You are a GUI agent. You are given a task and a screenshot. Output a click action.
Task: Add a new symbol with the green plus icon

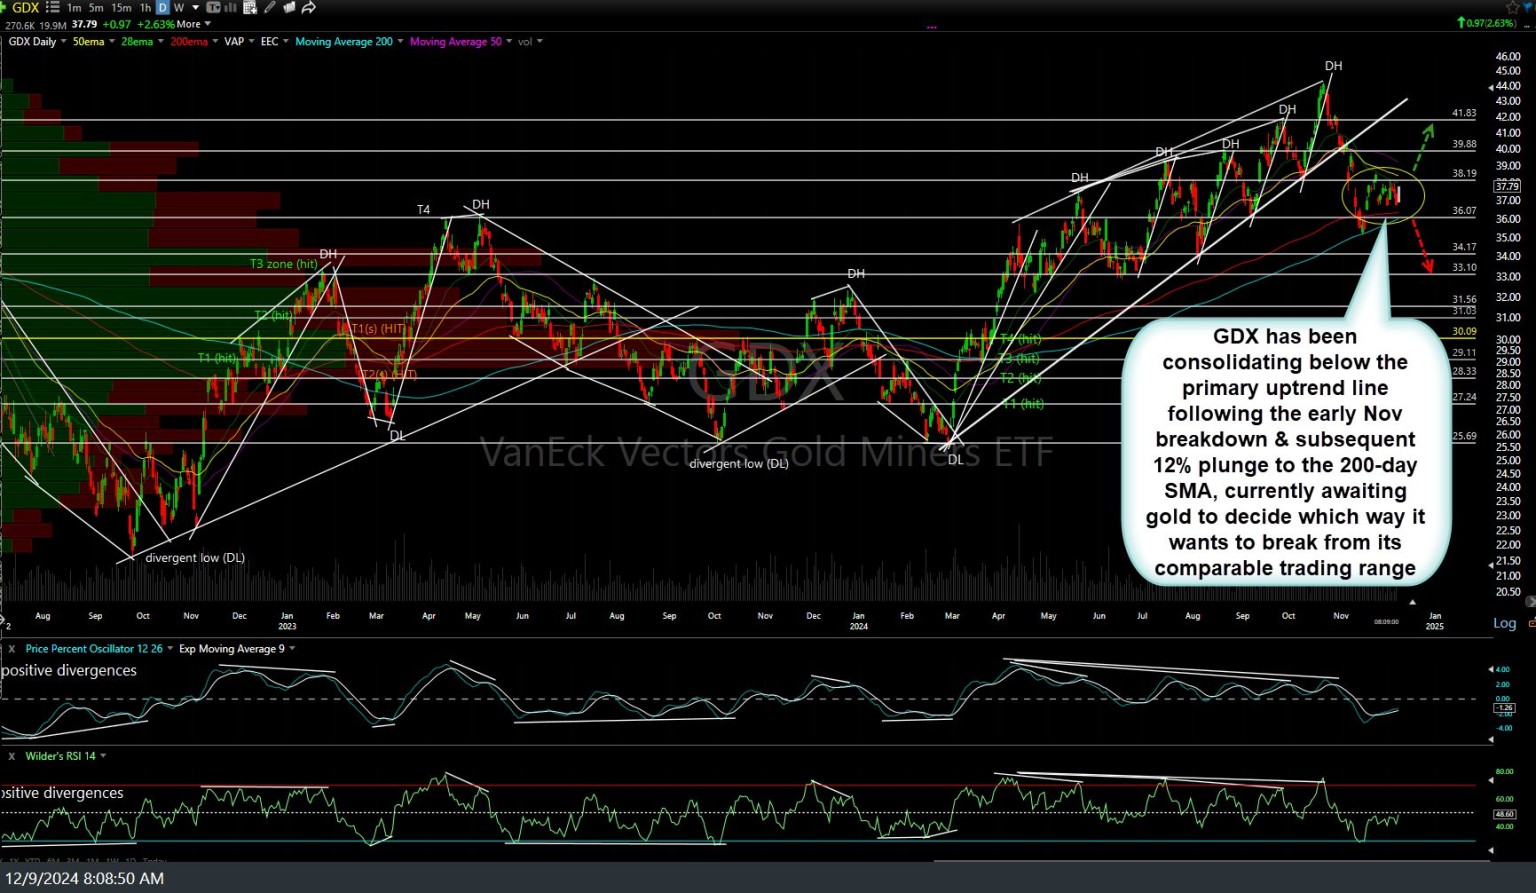[x=4, y=8]
